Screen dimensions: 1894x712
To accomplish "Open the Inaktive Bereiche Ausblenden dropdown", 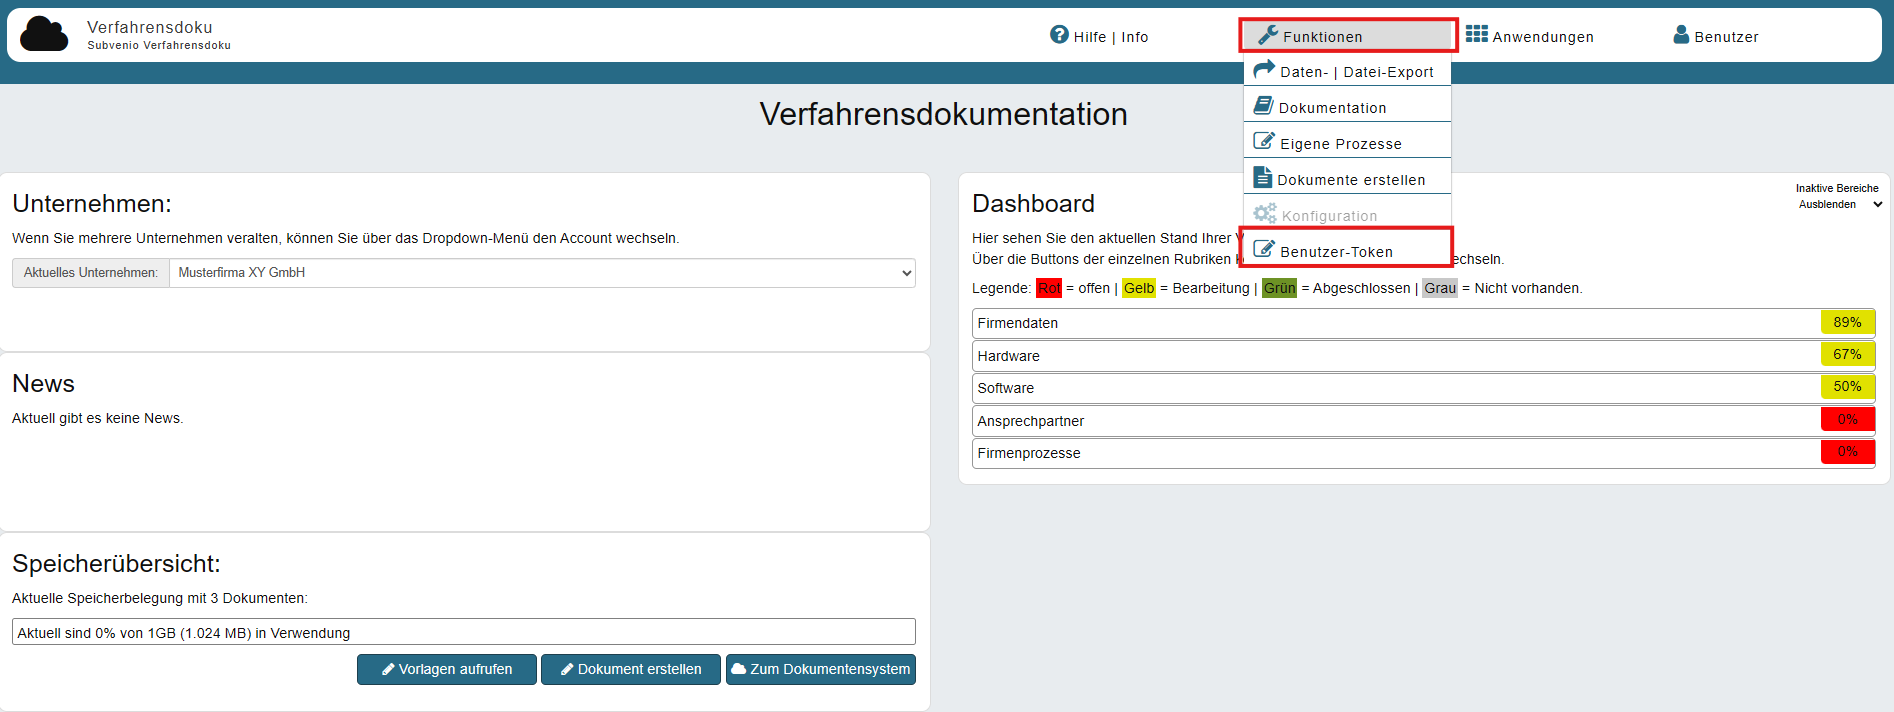I will [1840, 204].
